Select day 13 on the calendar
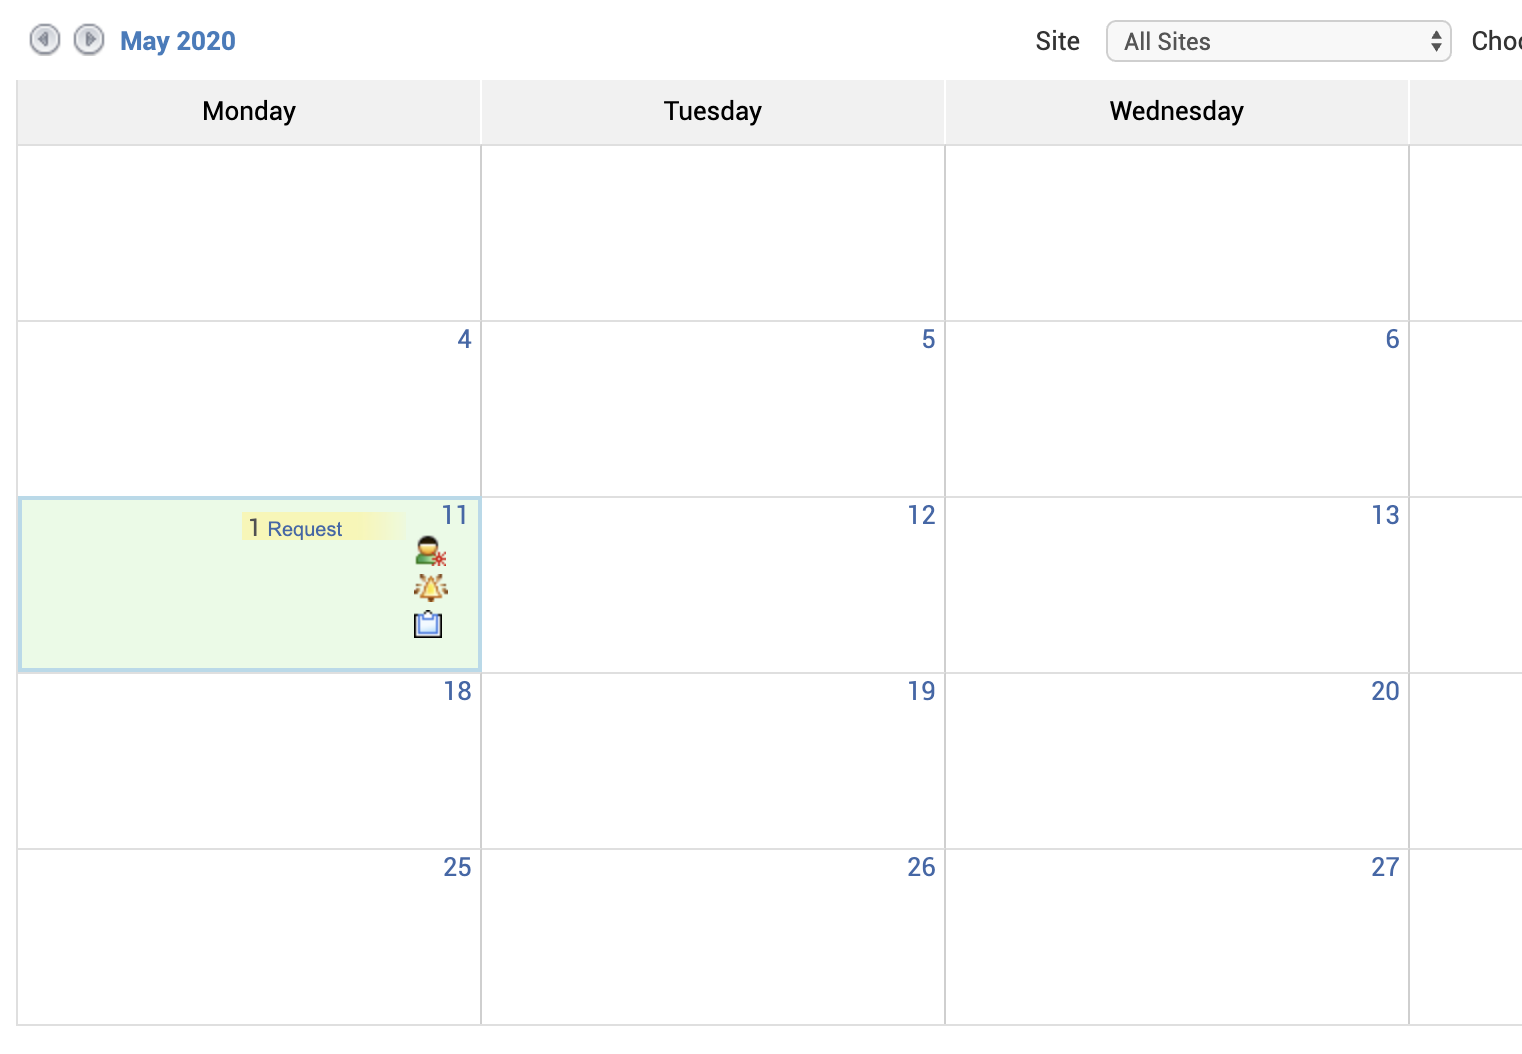The height and width of the screenshot is (1054, 1522). pos(1385,515)
